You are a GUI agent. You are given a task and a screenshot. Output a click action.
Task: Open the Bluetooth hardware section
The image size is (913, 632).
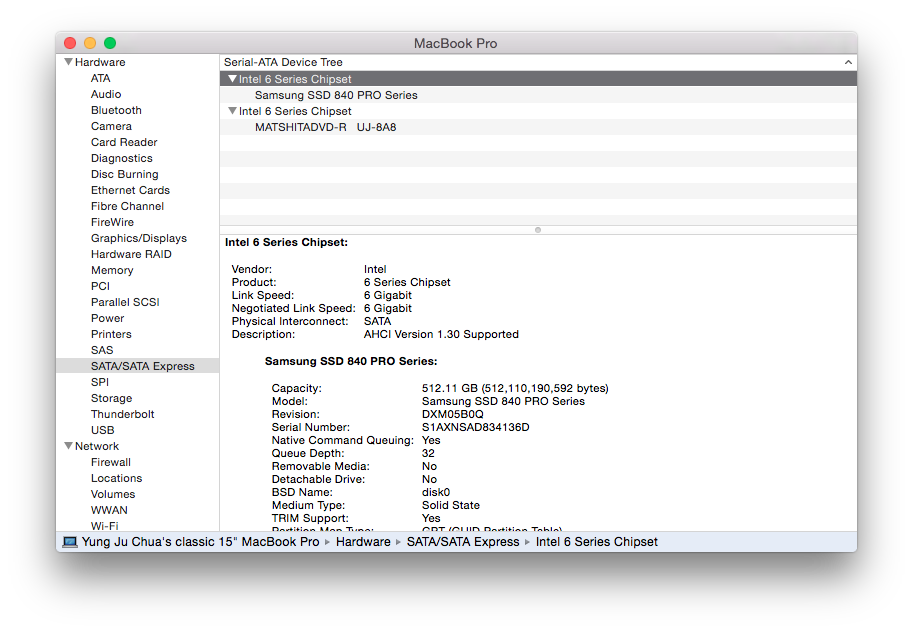coord(116,110)
